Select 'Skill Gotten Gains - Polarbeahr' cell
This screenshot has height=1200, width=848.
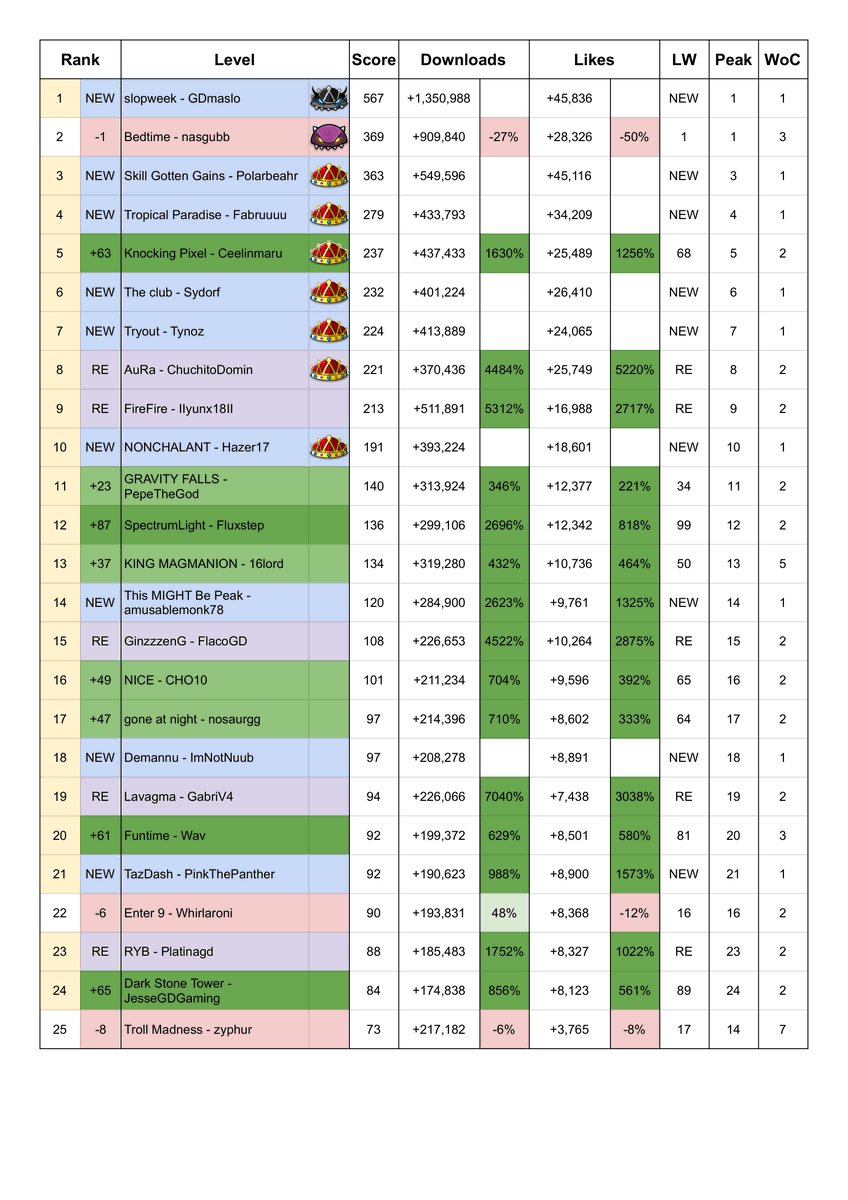point(215,176)
